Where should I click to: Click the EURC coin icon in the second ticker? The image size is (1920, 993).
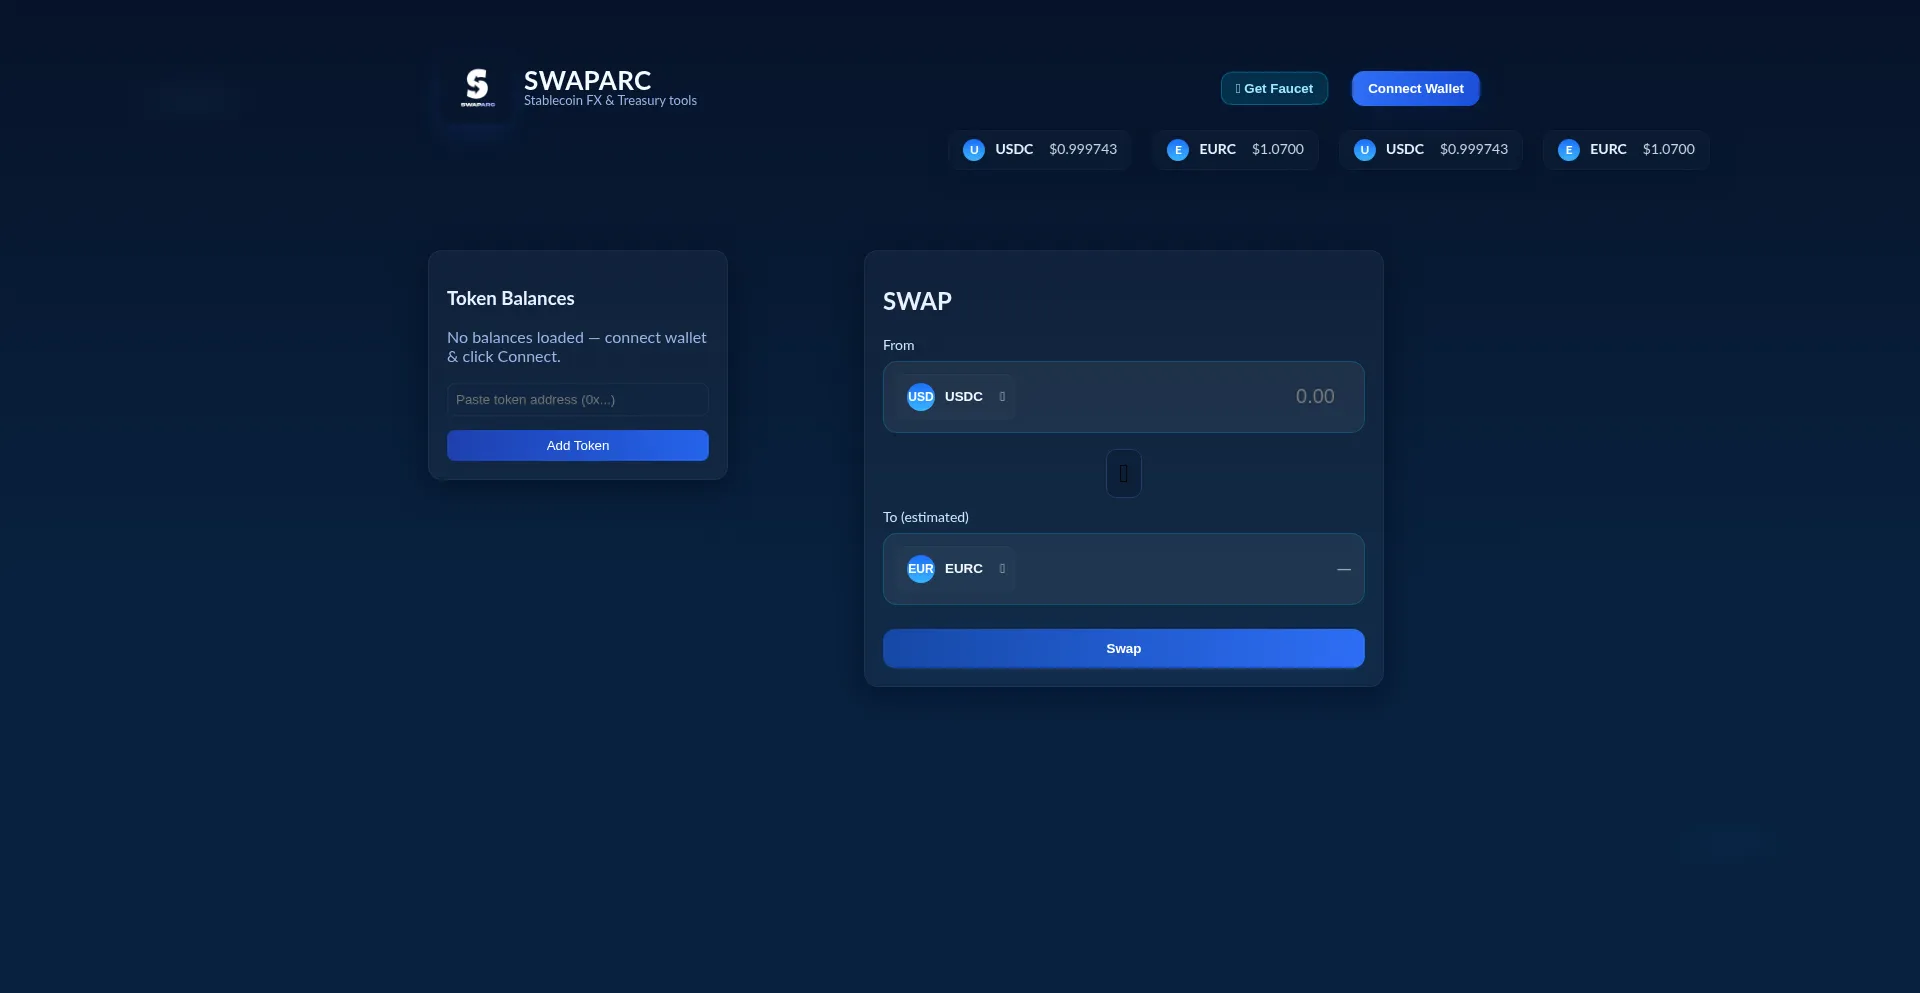point(1177,150)
